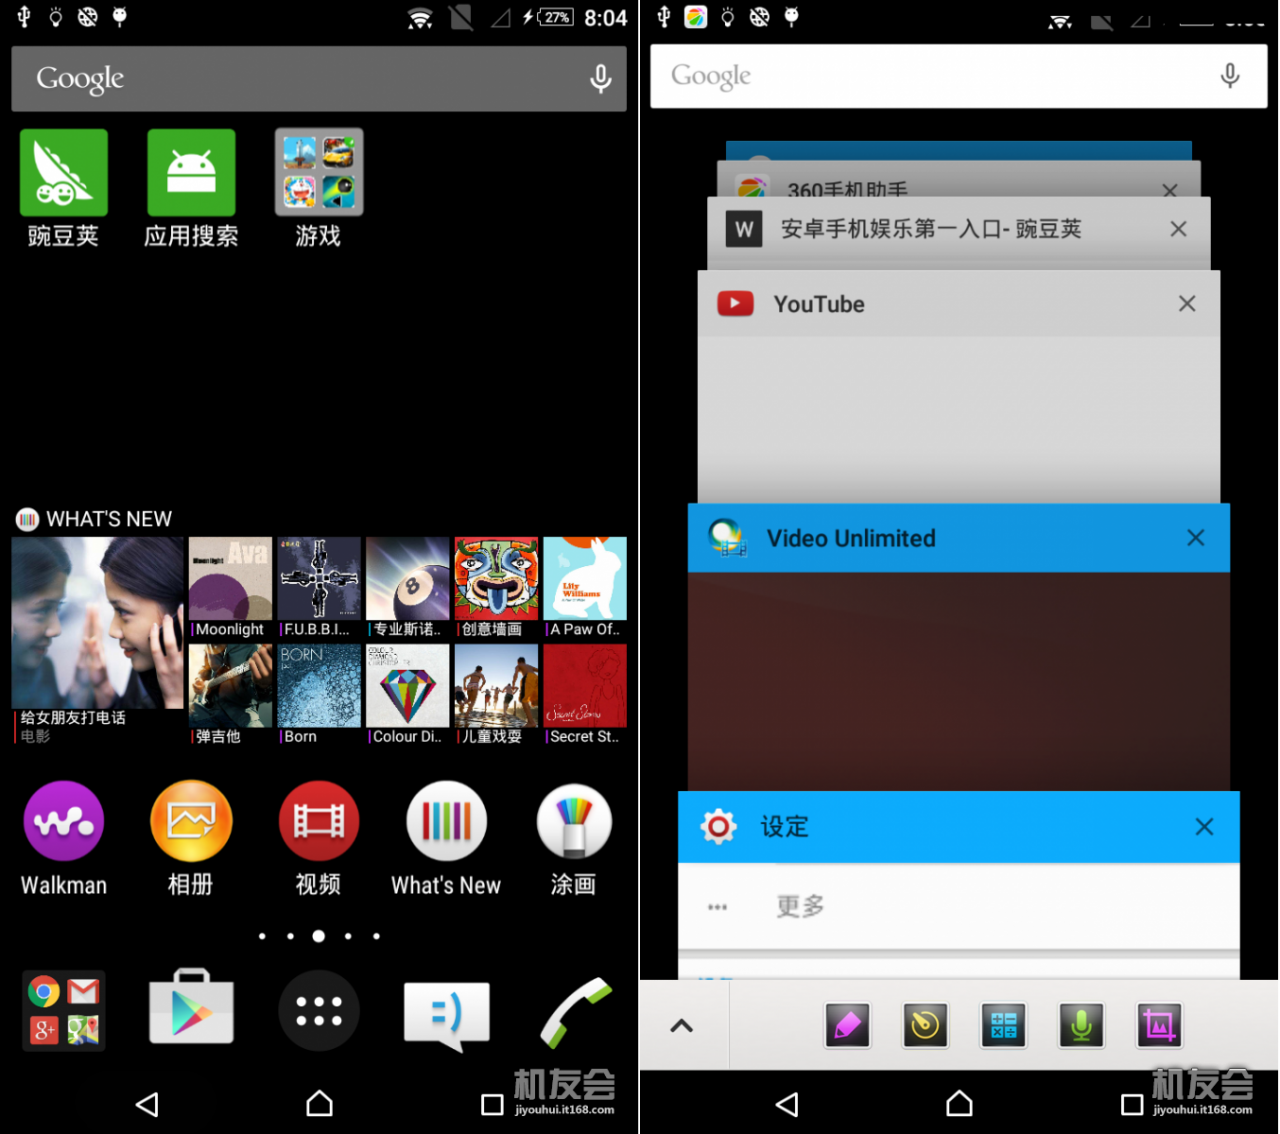
Task: Tap Home button on left screen
Action: click(319, 1103)
